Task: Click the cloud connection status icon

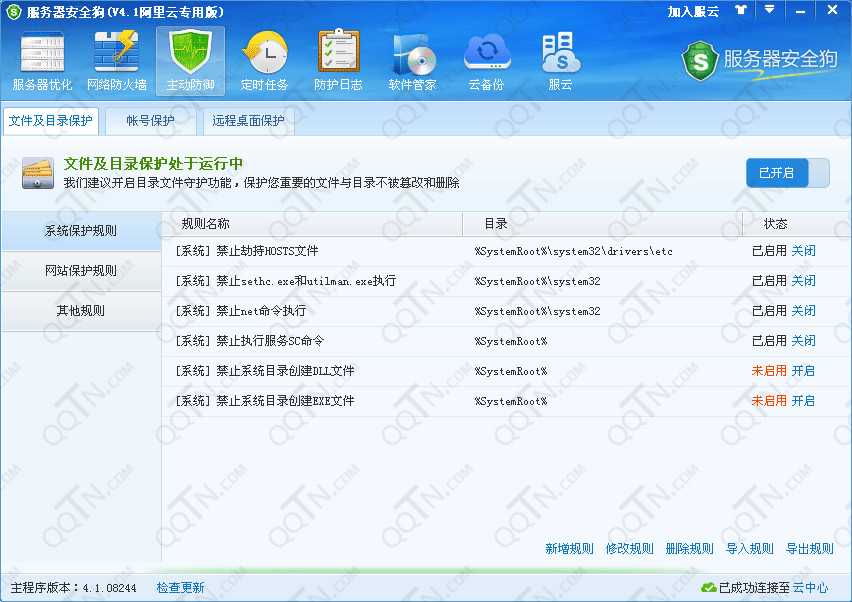Action: (x=709, y=587)
